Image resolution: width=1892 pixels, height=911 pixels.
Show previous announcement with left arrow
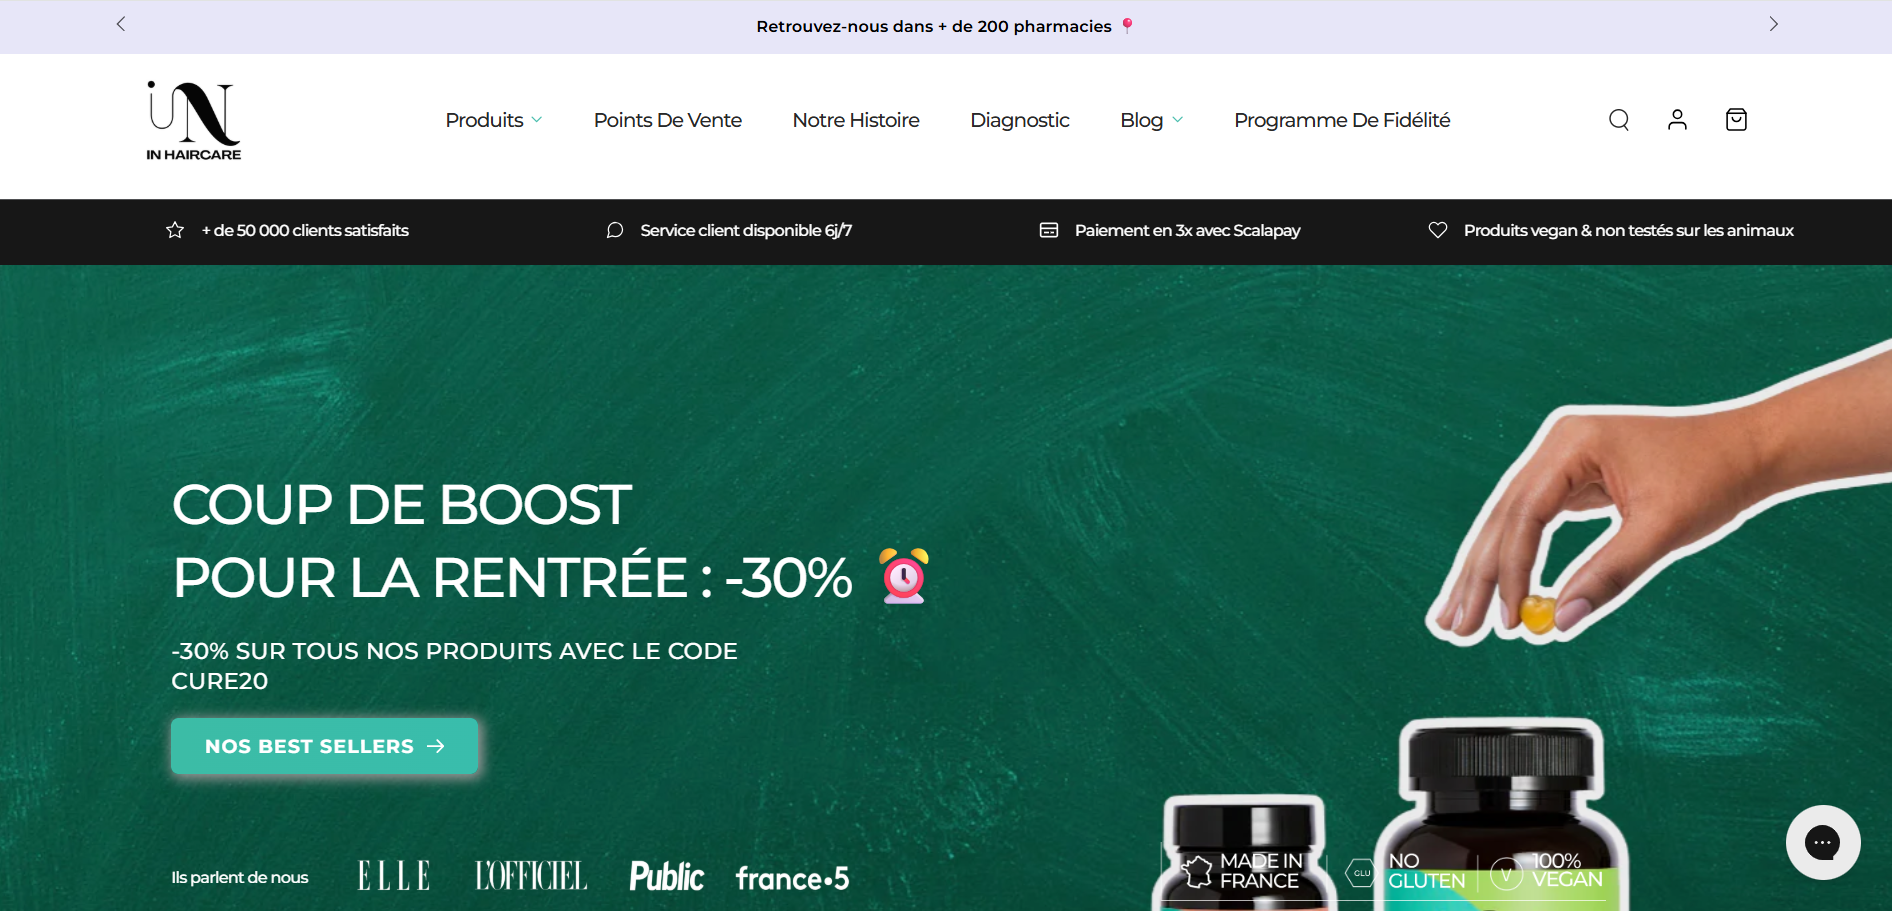(121, 24)
